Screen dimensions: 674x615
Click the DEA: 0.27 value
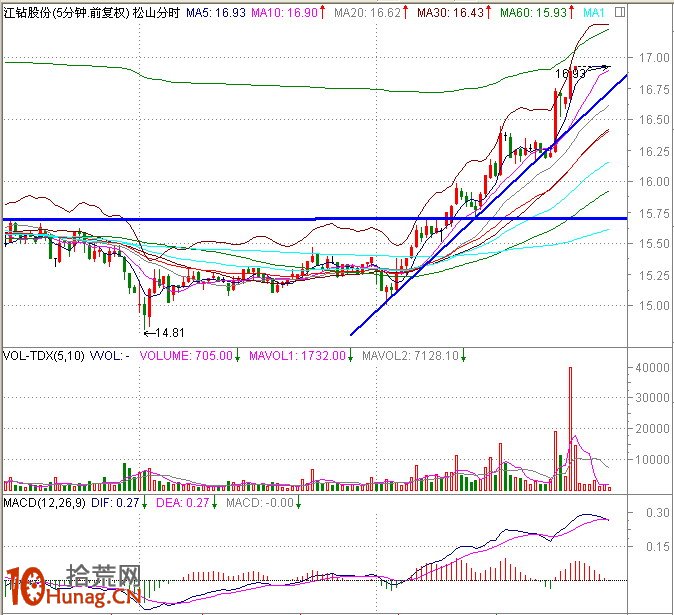tap(183, 502)
